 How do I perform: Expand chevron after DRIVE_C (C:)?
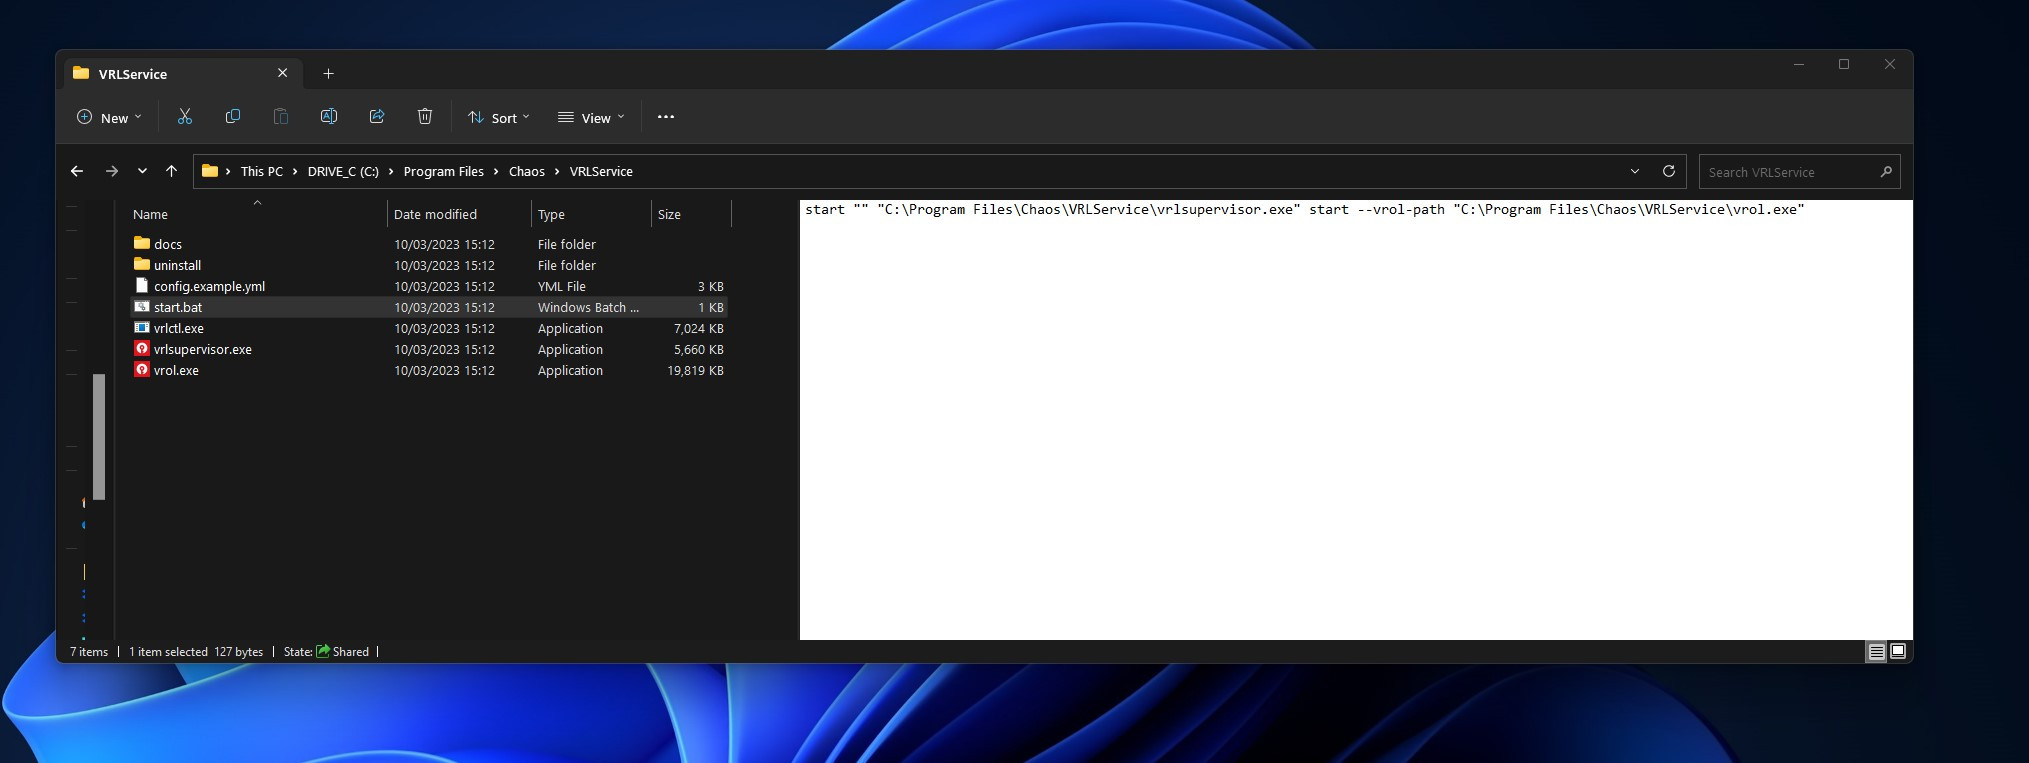[391, 171]
